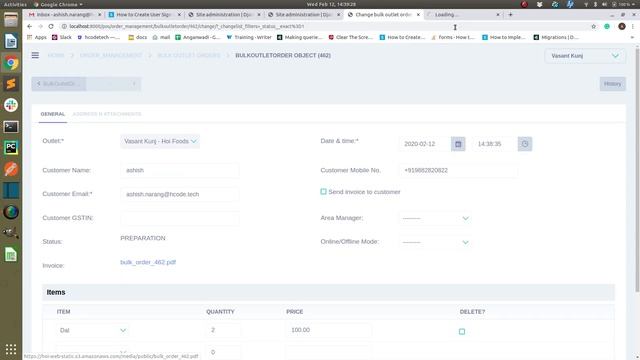Close the Inbox Gmail tab
The width and height of the screenshot is (640, 360).
pyautogui.click(x=99, y=15)
